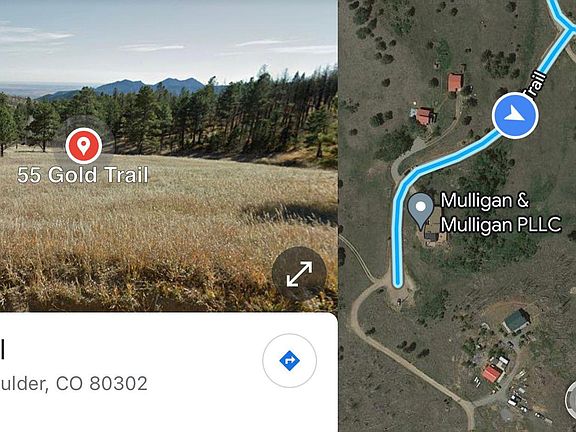
Task: Click the red barn beside the dirt road
Action: tap(492, 374)
